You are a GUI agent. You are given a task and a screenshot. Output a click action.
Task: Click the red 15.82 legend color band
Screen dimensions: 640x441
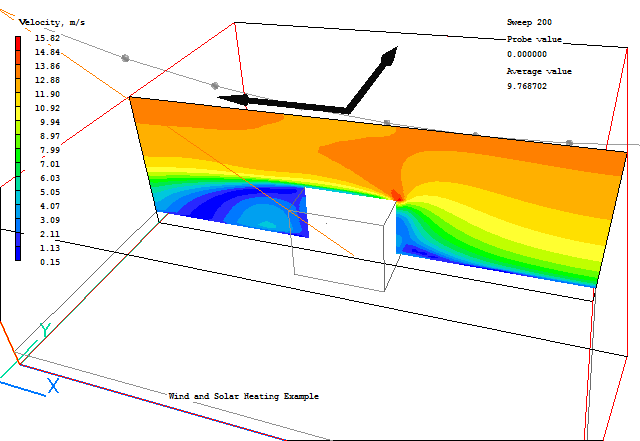click(x=19, y=40)
